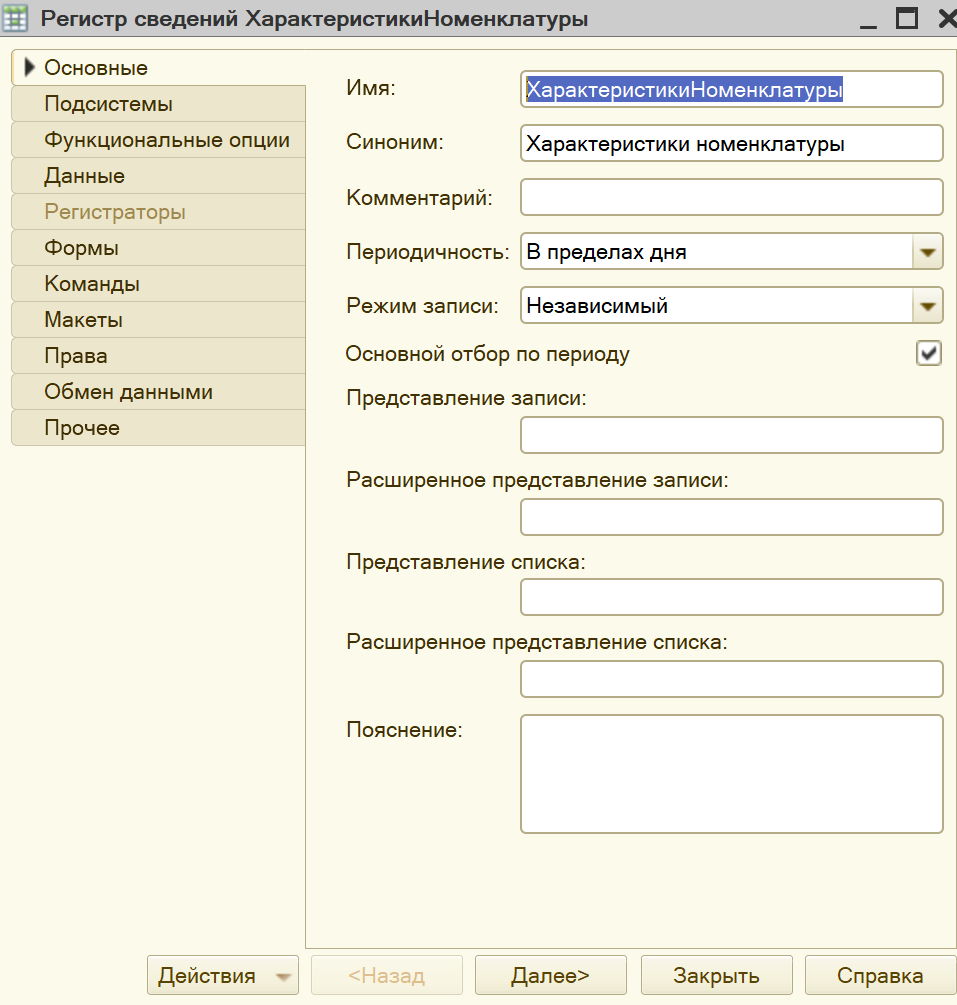Toggle the Основной отбор по периоду checkbox

pos(928,353)
